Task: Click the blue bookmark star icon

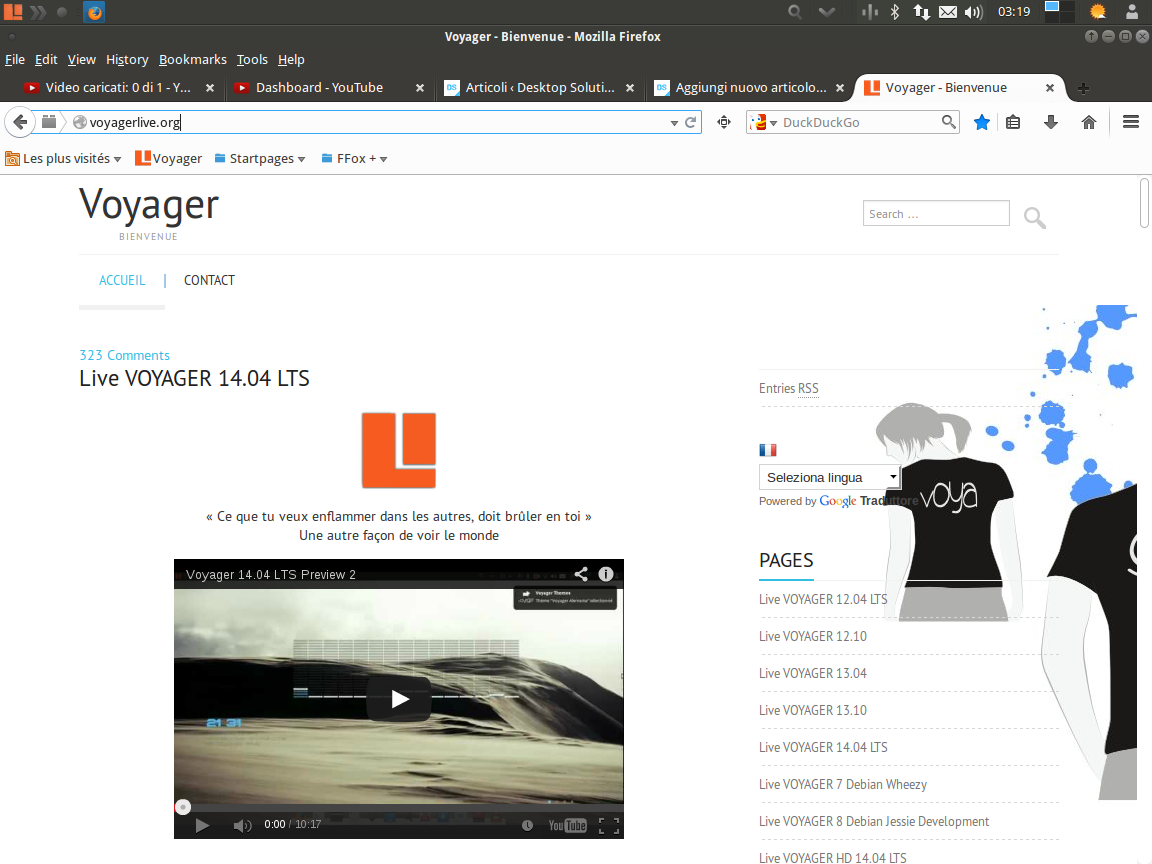Action: [x=982, y=122]
